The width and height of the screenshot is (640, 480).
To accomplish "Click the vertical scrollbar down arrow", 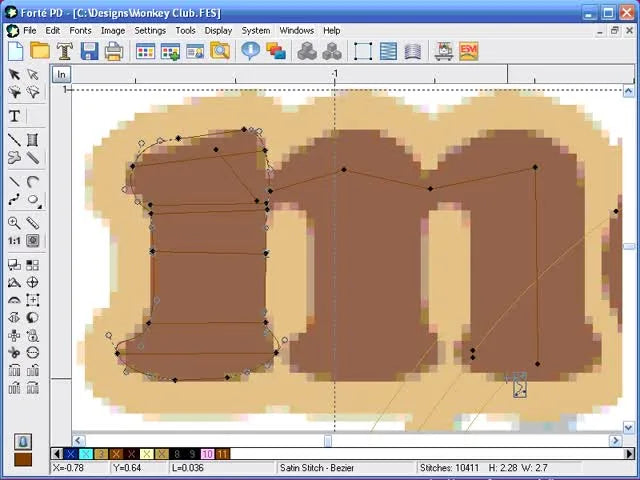I will click(629, 428).
